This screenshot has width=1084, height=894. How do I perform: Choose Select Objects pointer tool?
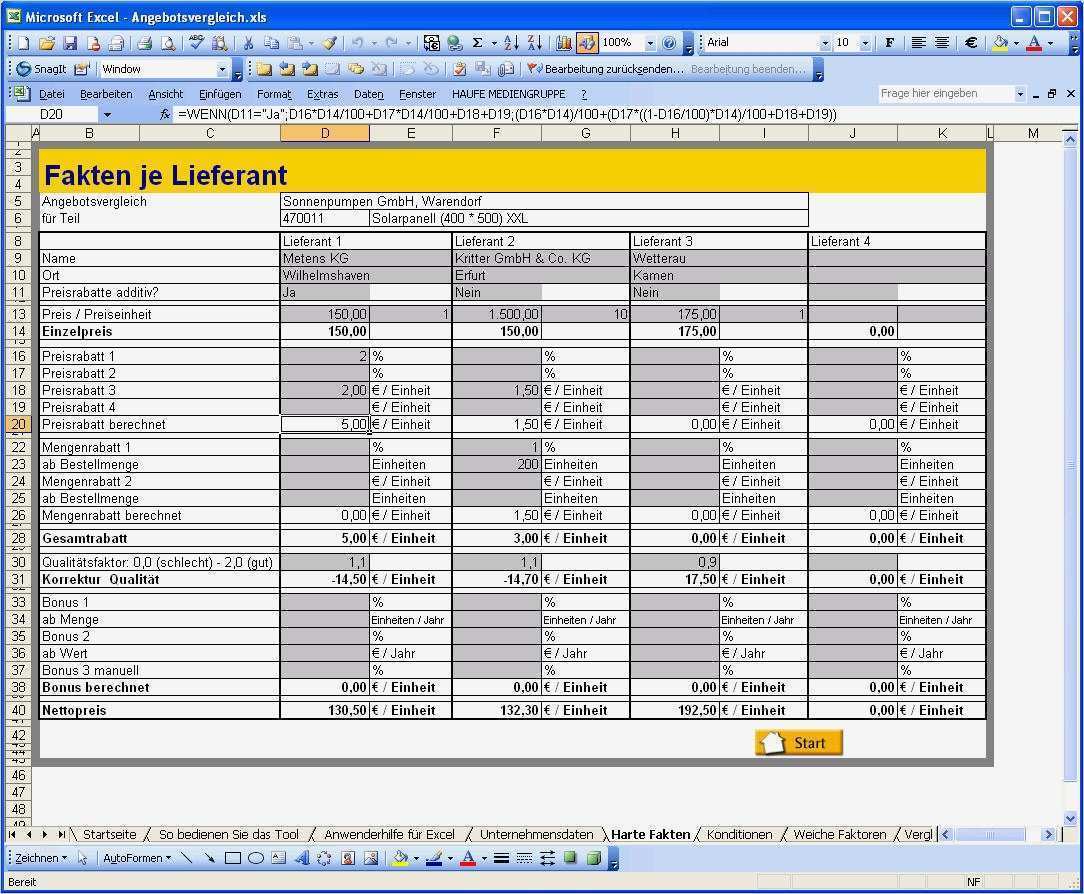pos(82,858)
